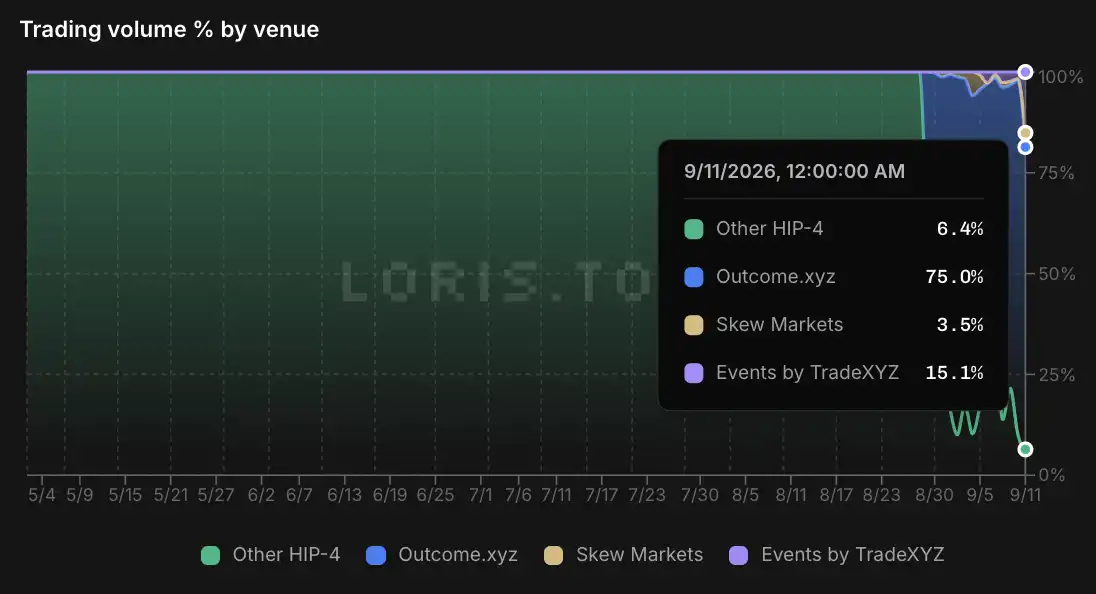The image size is (1096, 594).
Task: Click the tan Skew Markets swatch in tooltip
Action: 693,325
